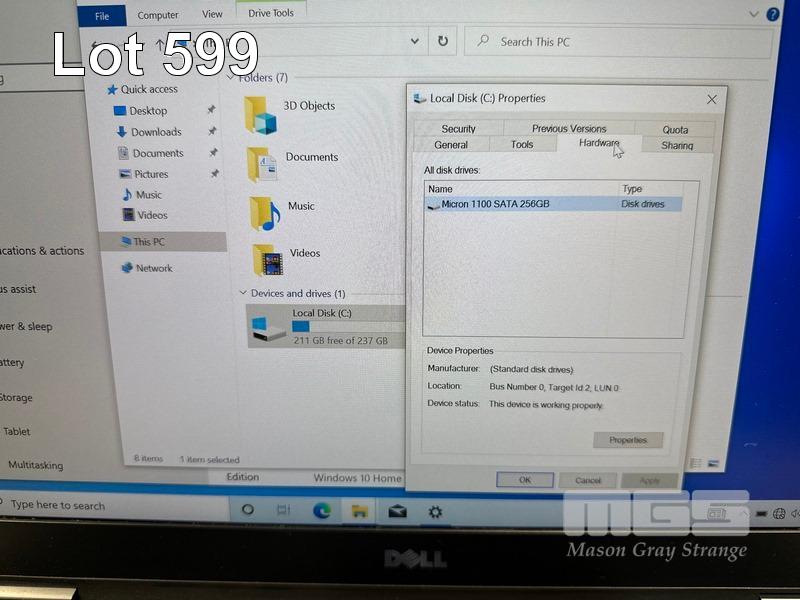The height and width of the screenshot is (600, 800).
Task: Click the refresh button beside address bar
Action: point(443,41)
